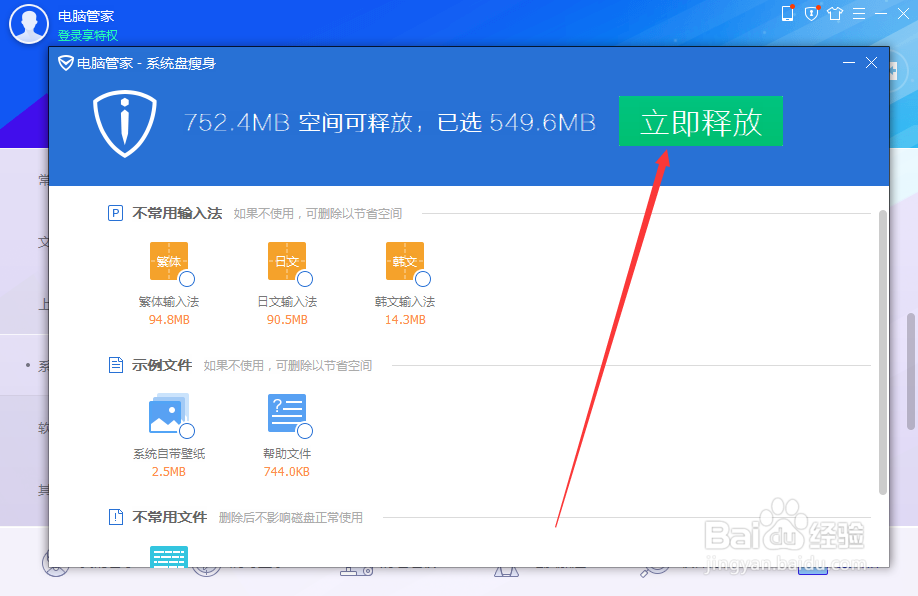Click the document icon beside 示例文件 section
918x596 pixels.
click(x=115, y=365)
